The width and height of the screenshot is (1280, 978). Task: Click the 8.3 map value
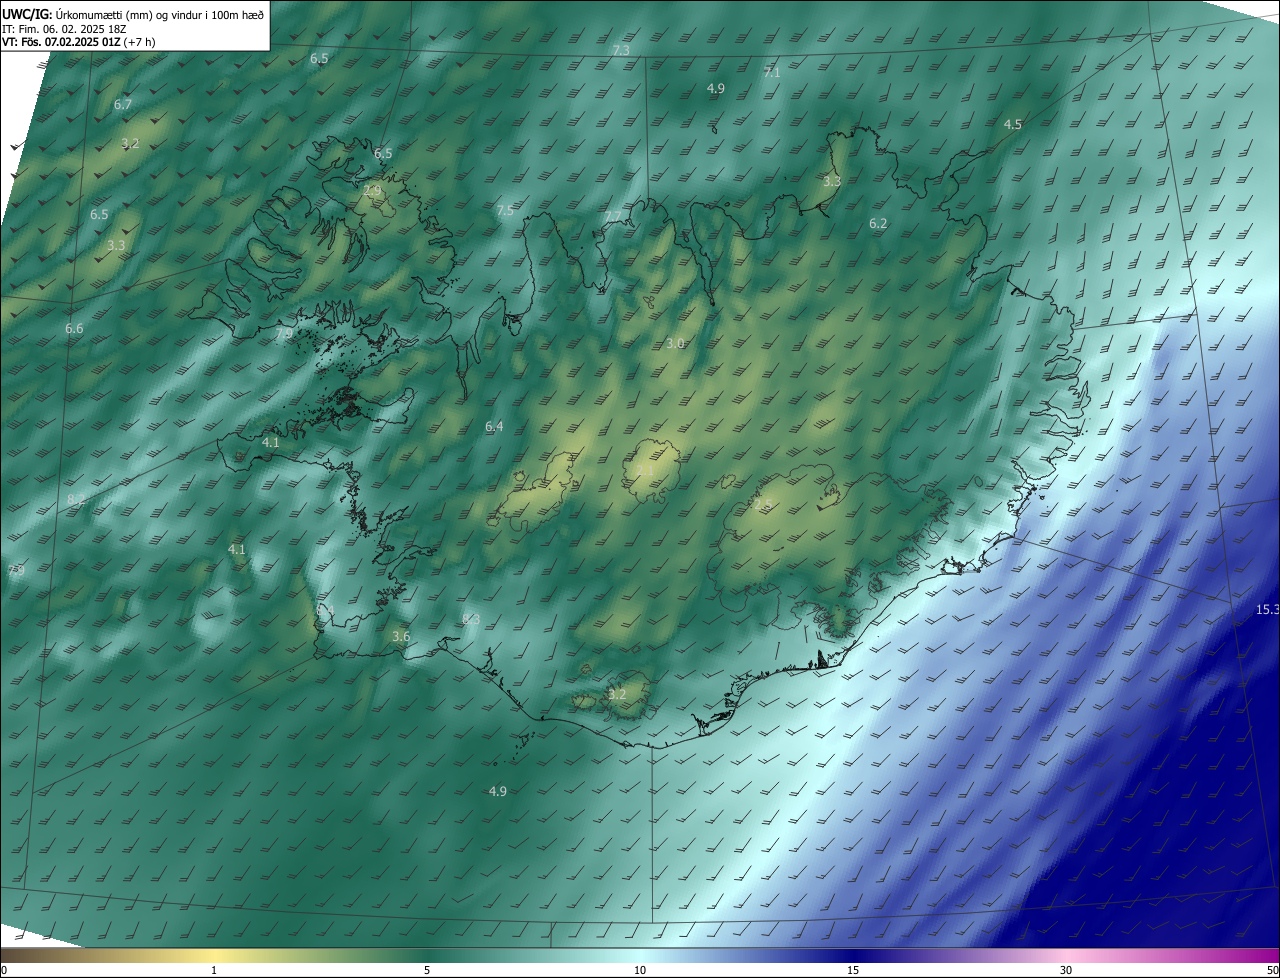coord(471,620)
